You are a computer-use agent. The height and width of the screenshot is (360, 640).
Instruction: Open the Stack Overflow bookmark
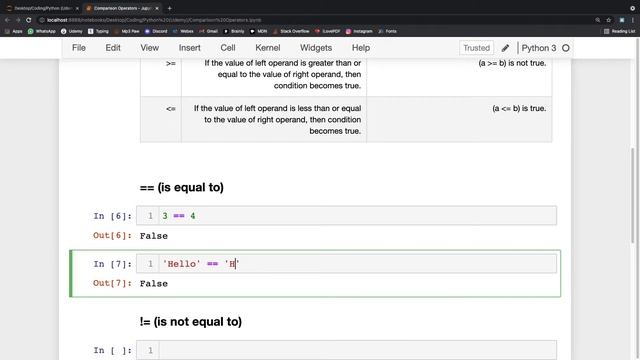[x=291, y=31]
